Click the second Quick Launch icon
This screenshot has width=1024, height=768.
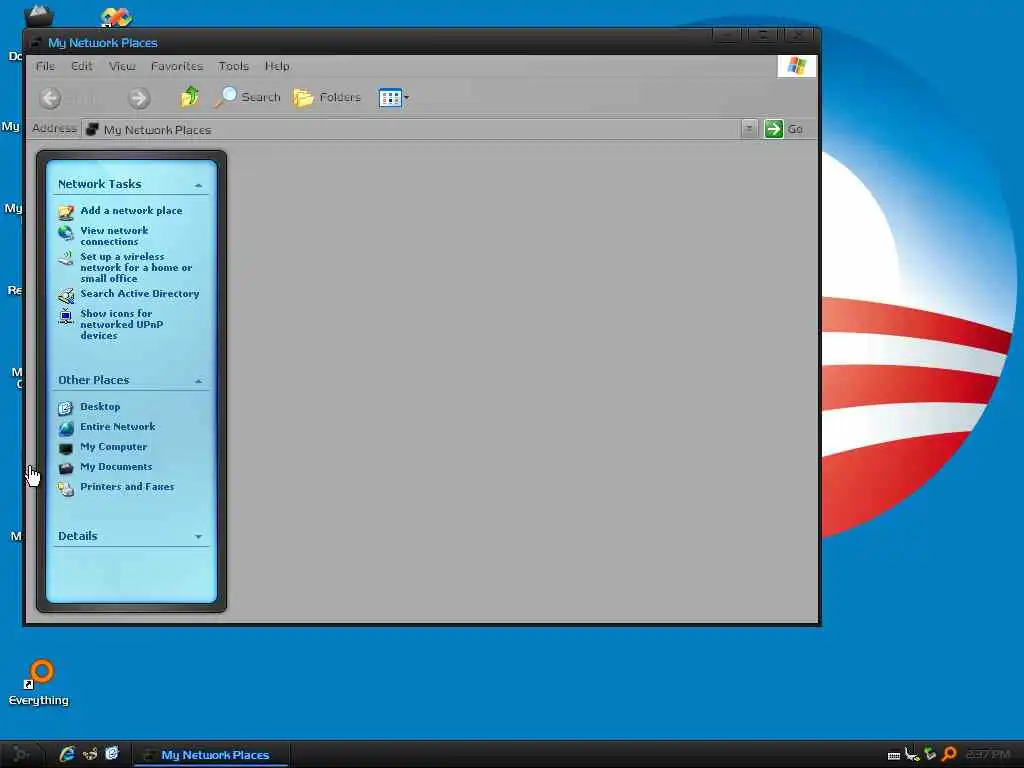[90, 754]
